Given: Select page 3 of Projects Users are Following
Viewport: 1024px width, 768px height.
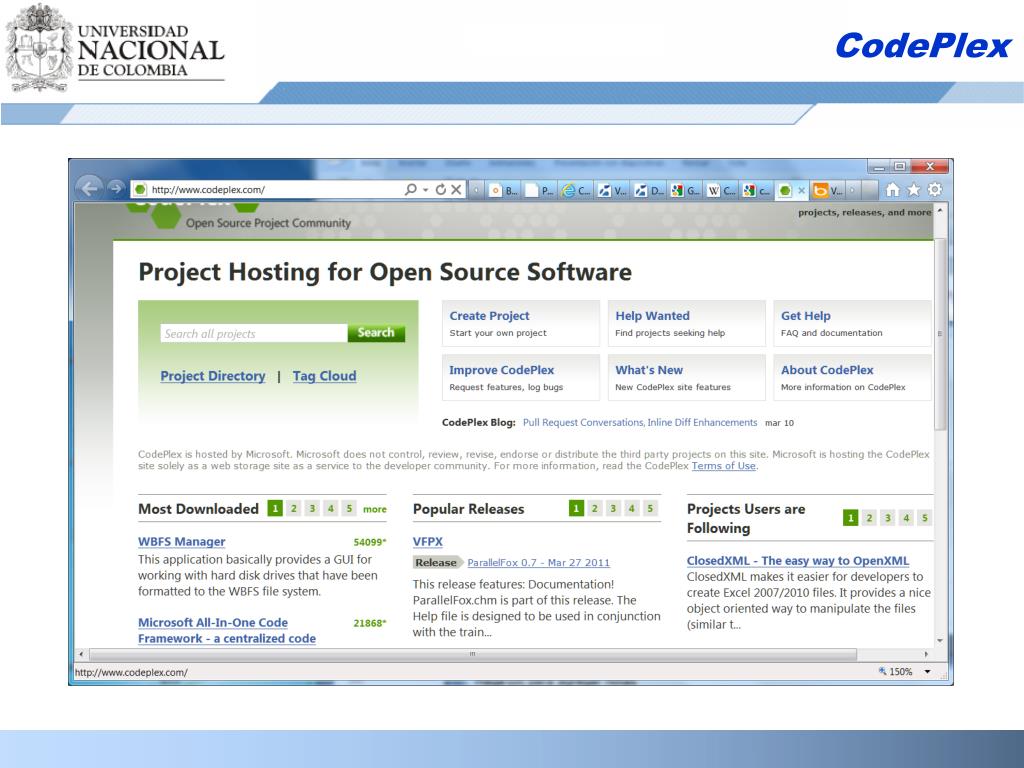Looking at the screenshot, I should point(888,518).
